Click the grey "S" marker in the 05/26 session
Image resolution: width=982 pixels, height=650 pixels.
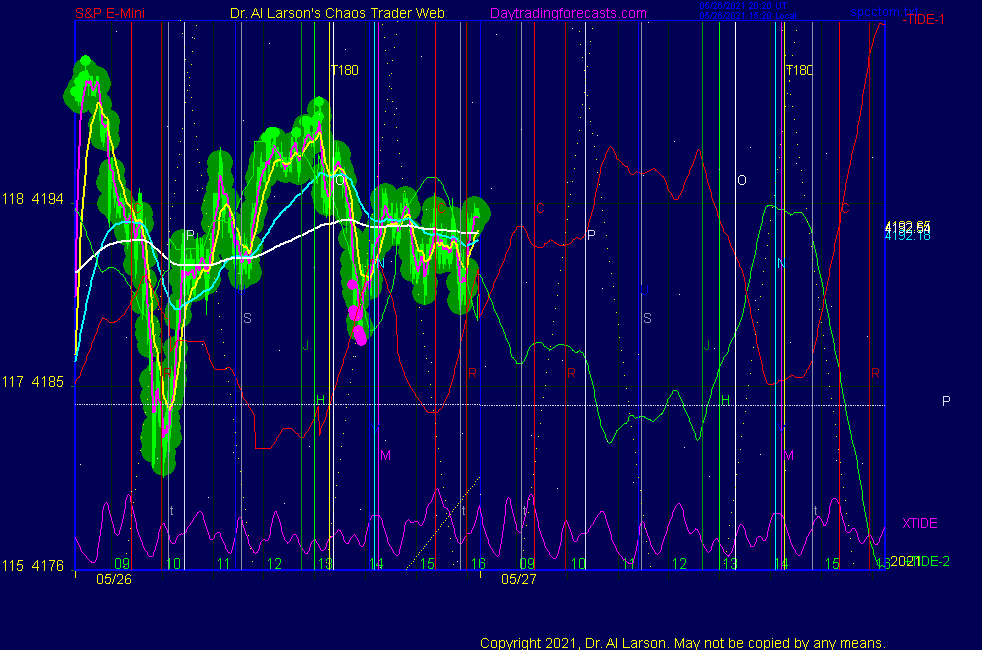247,318
